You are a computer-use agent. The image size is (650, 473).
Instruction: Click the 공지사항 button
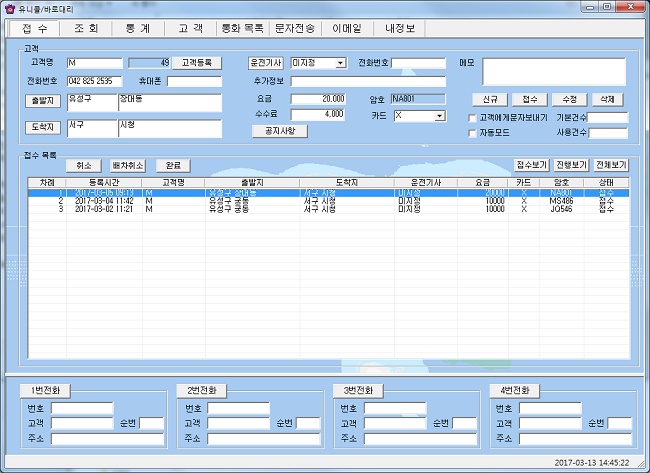point(273,131)
